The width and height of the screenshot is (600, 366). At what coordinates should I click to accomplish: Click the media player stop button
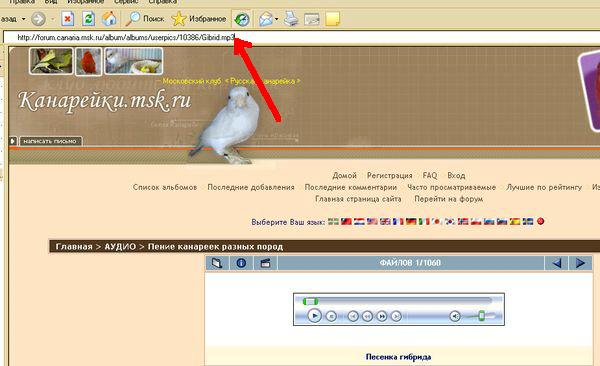pyautogui.click(x=331, y=316)
